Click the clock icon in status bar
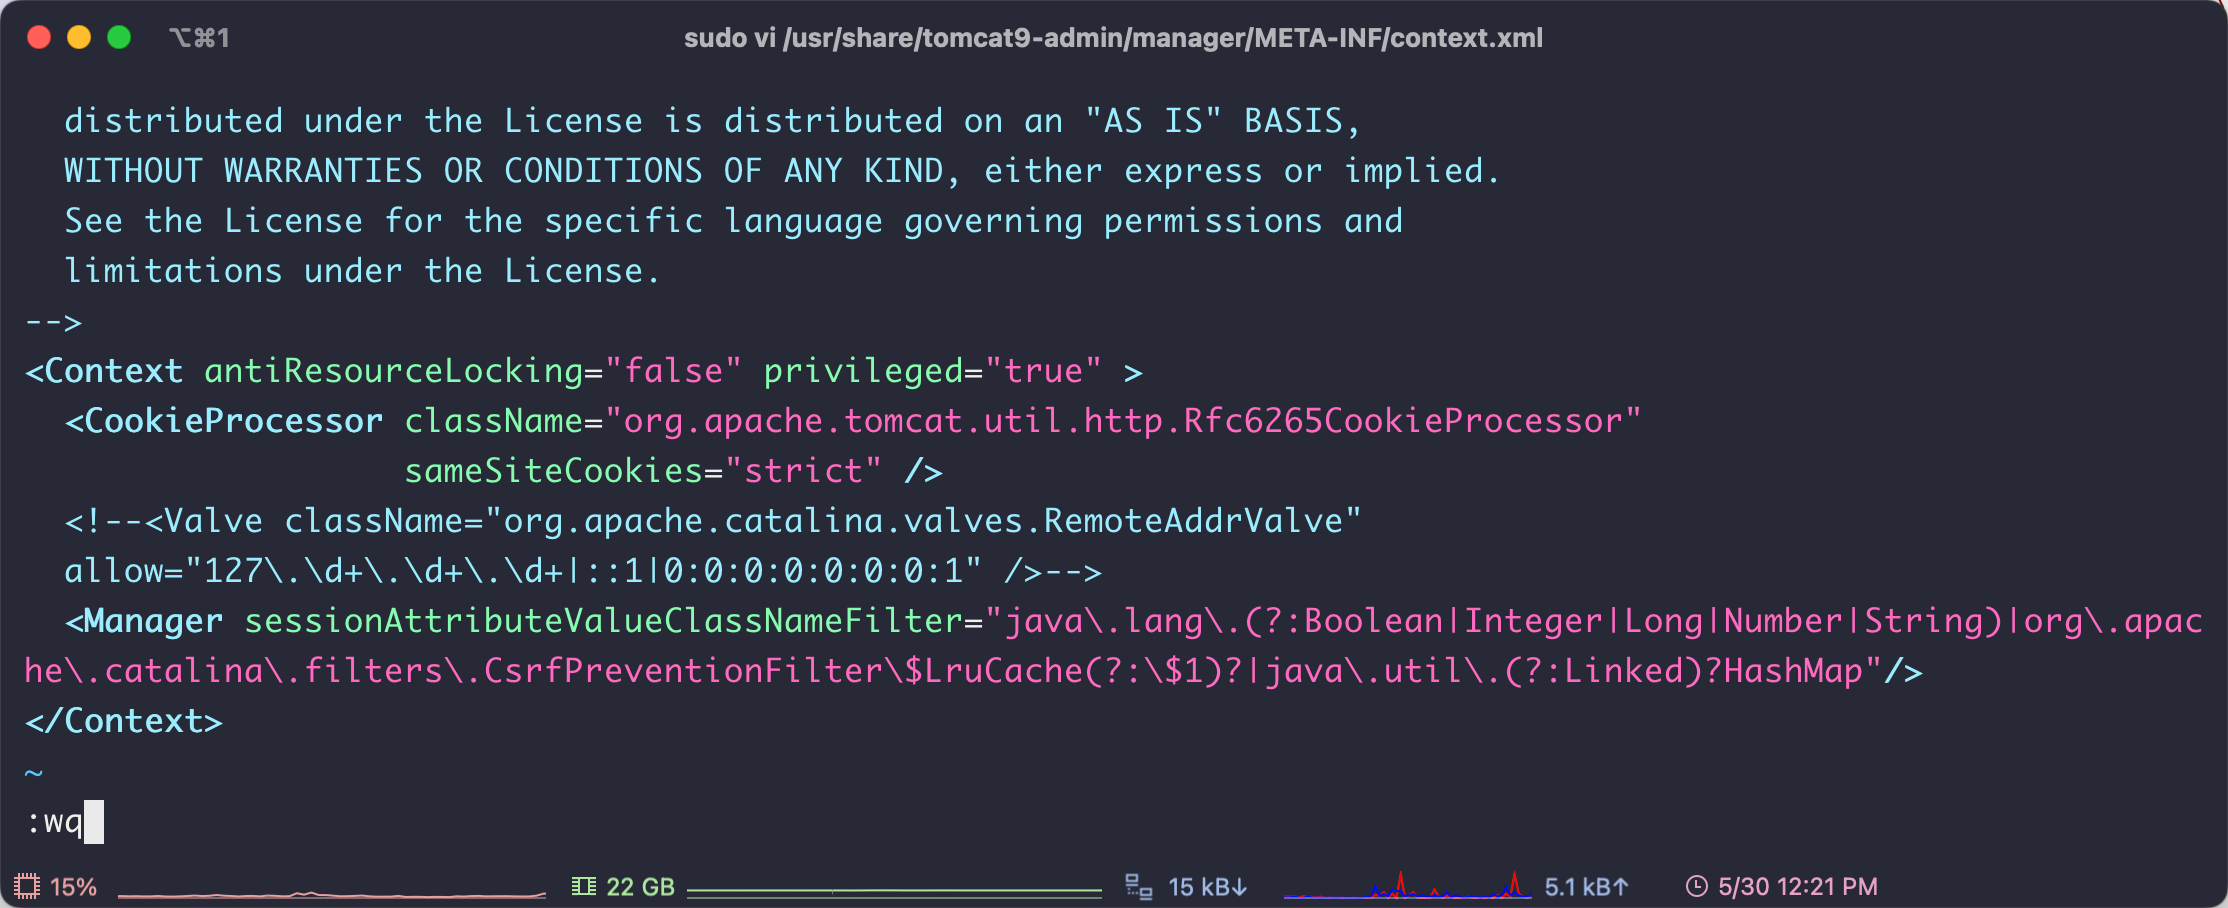Viewport: 2228px width, 908px height. 1696,887
